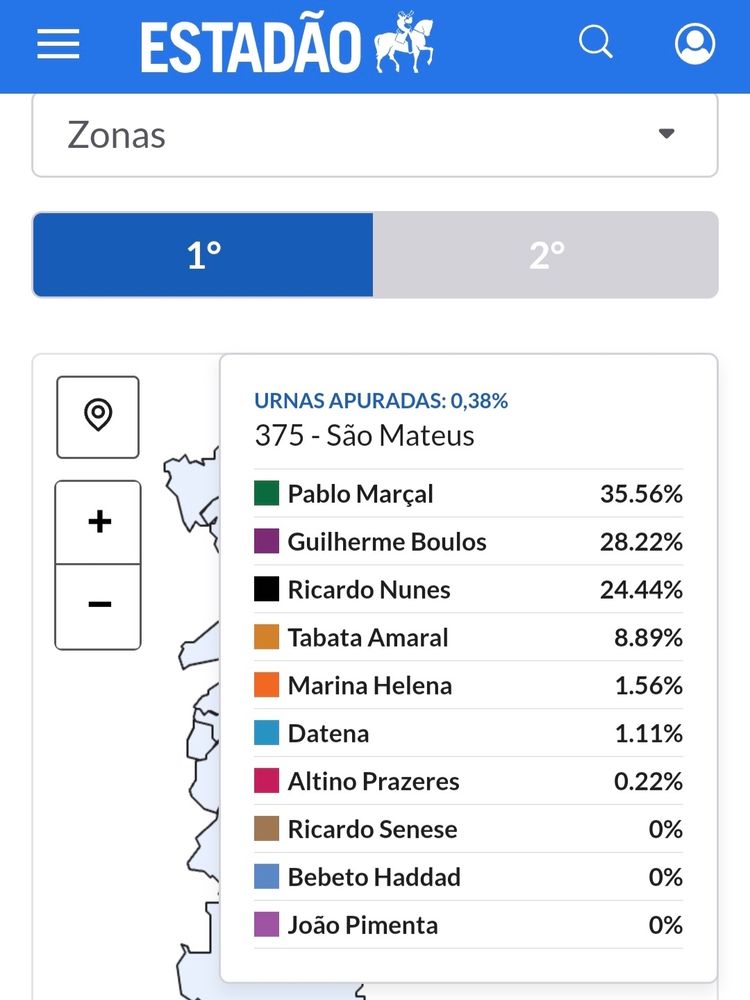The image size is (750, 1000).
Task: Zoom in on the map
Action: (99, 522)
